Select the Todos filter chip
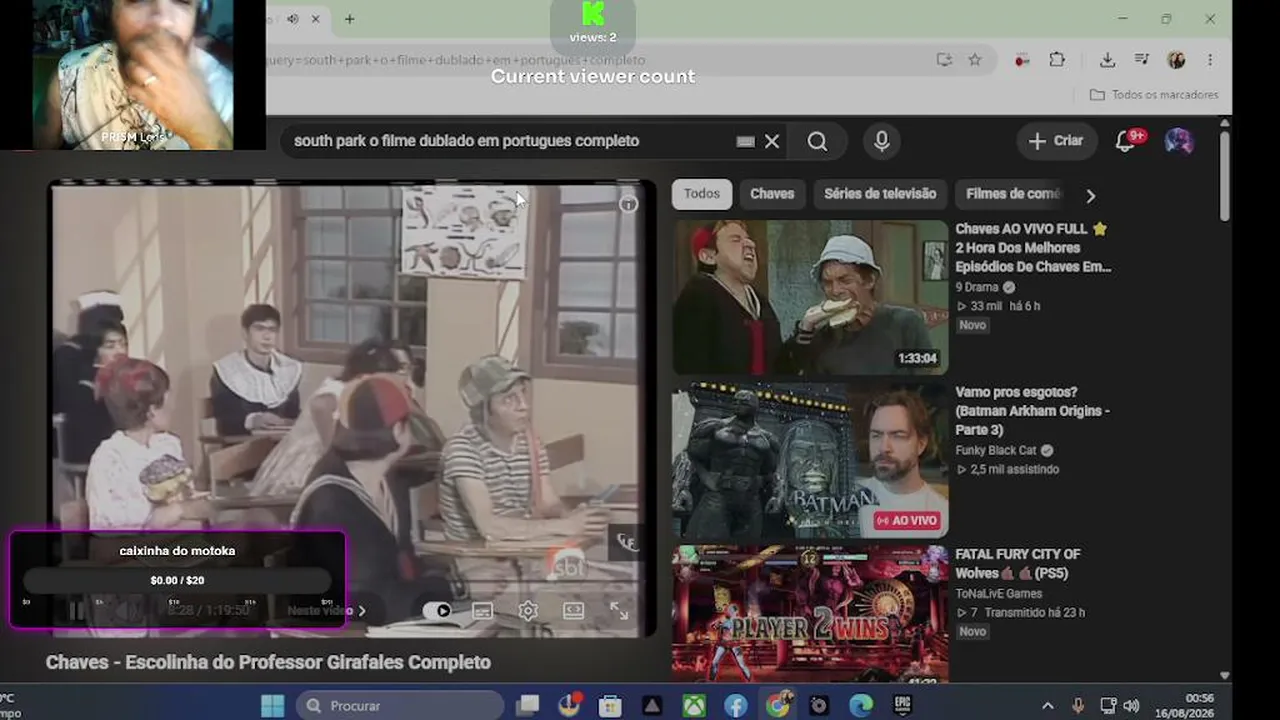The width and height of the screenshot is (1280, 720). [702, 194]
